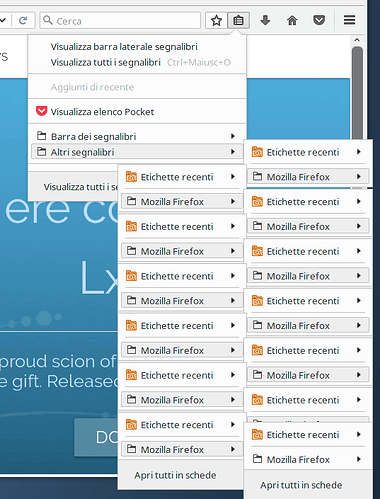Click the folder icon of Barra dei segnalibri
Viewport: 380px width, 499px height.
[x=41, y=136]
